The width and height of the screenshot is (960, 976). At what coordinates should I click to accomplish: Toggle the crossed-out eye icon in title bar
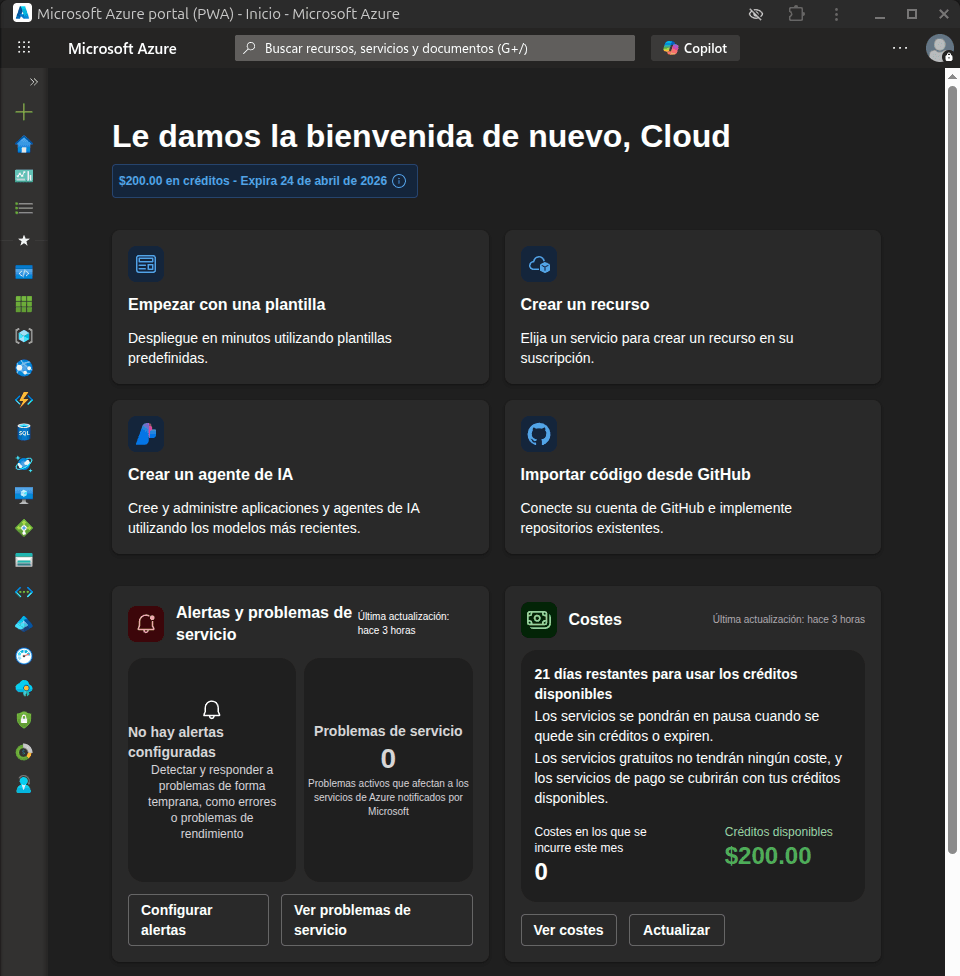click(x=756, y=14)
